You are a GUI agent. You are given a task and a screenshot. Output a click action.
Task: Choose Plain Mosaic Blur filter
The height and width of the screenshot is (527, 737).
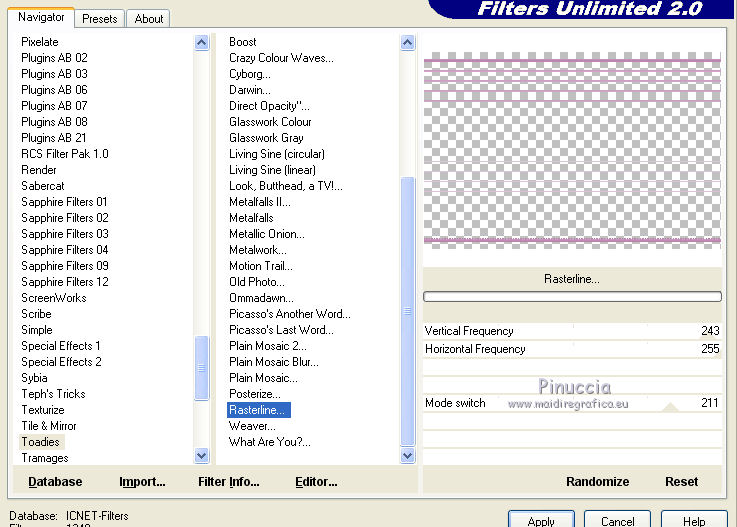(x=274, y=362)
